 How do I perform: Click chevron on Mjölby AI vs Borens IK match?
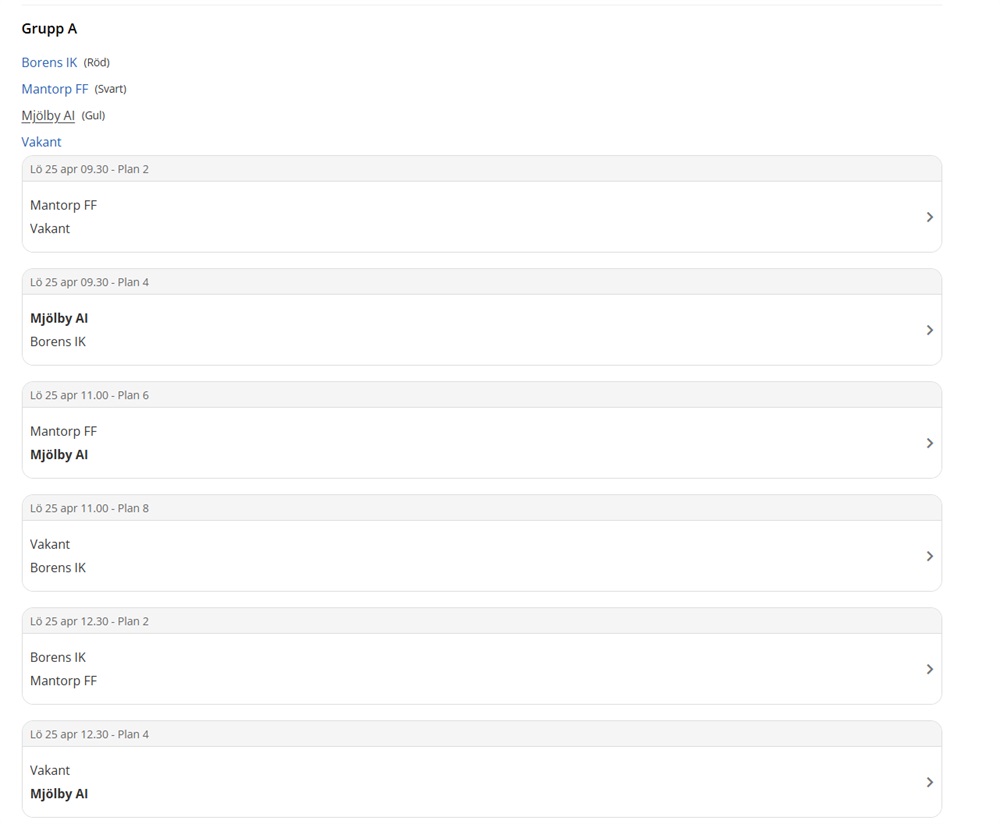tap(929, 330)
